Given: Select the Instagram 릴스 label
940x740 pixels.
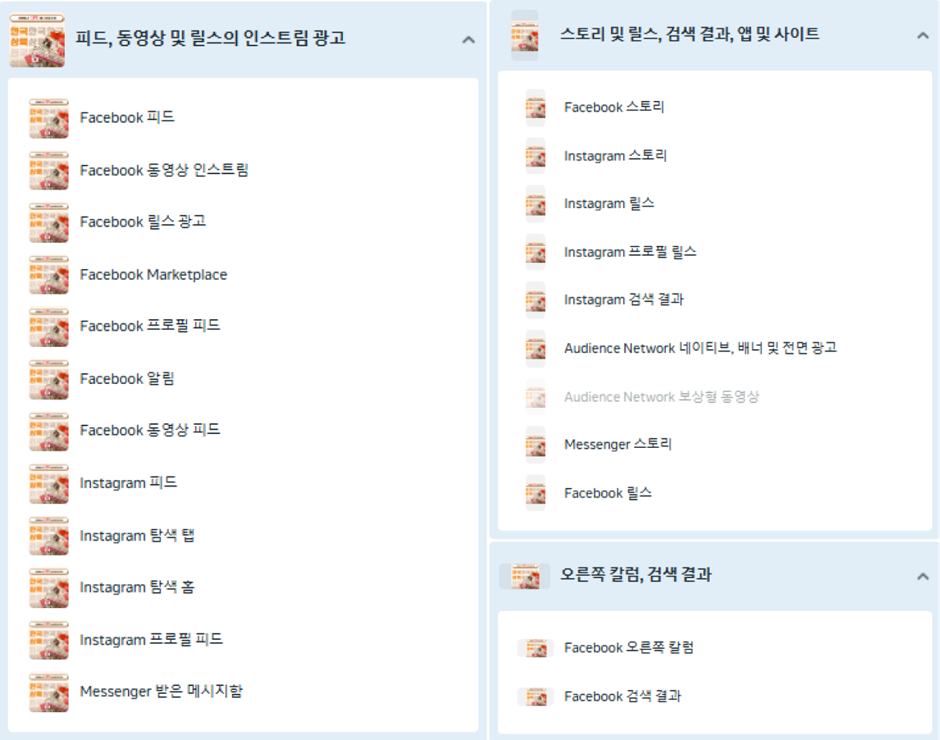Looking at the screenshot, I should click(609, 204).
